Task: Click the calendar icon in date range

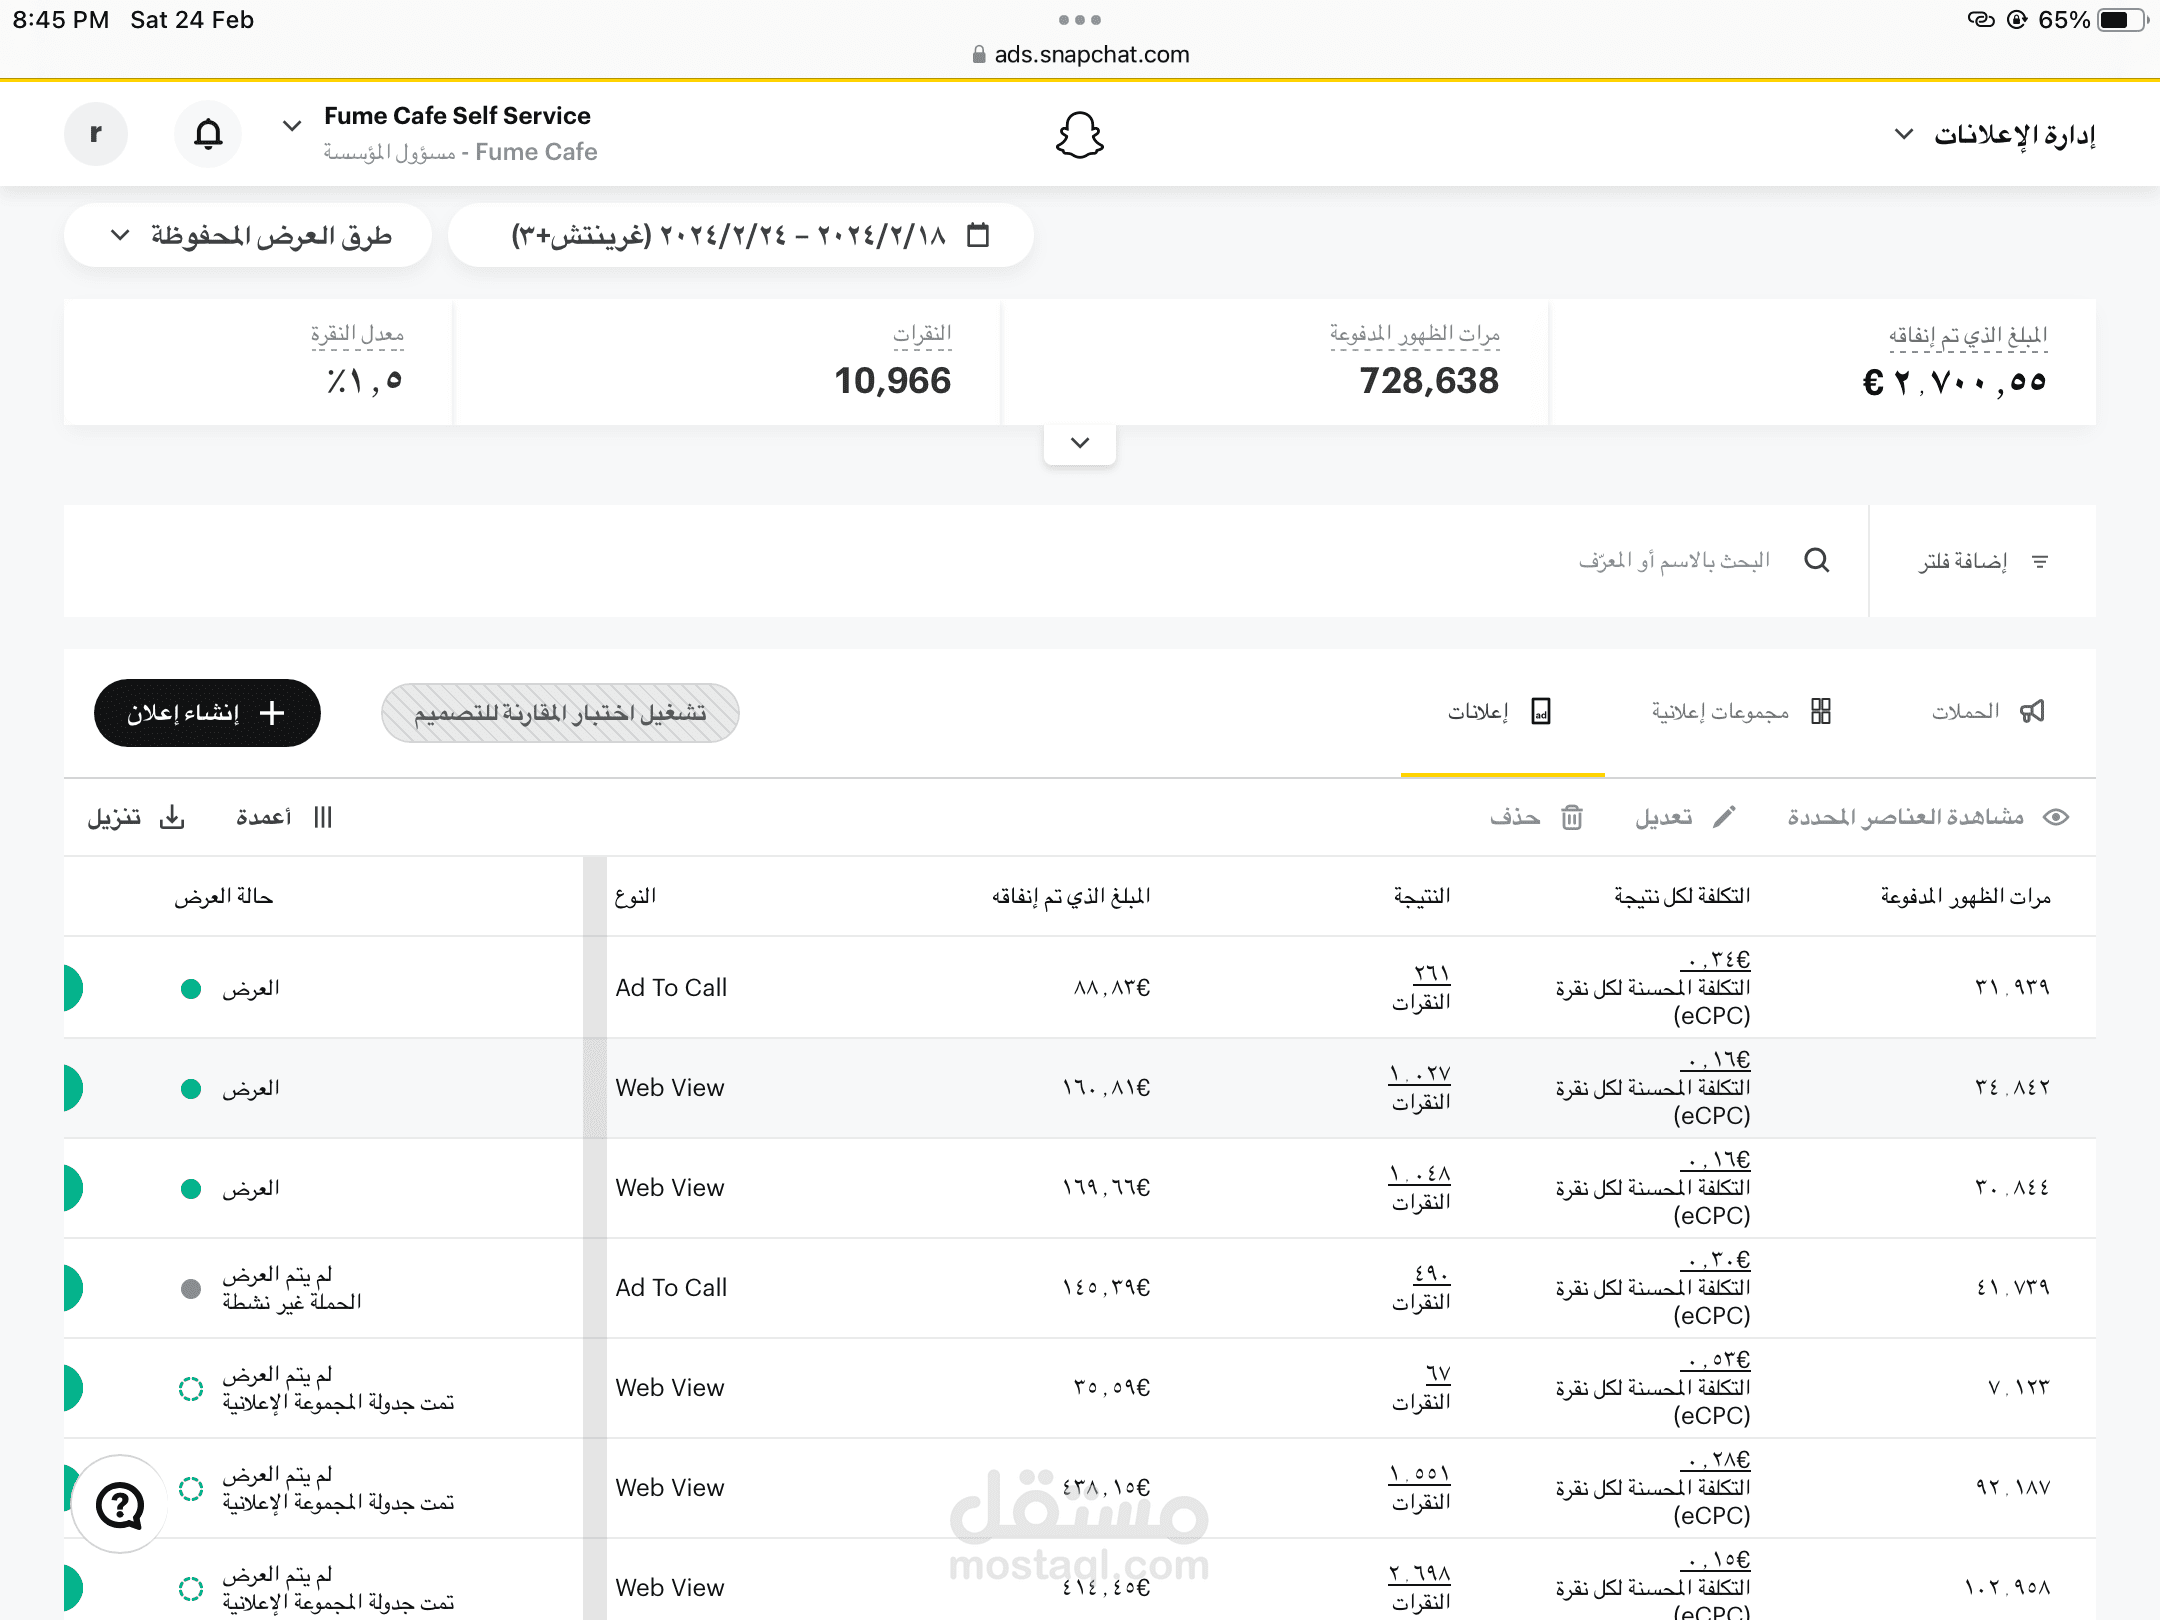Action: (x=978, y=235)
